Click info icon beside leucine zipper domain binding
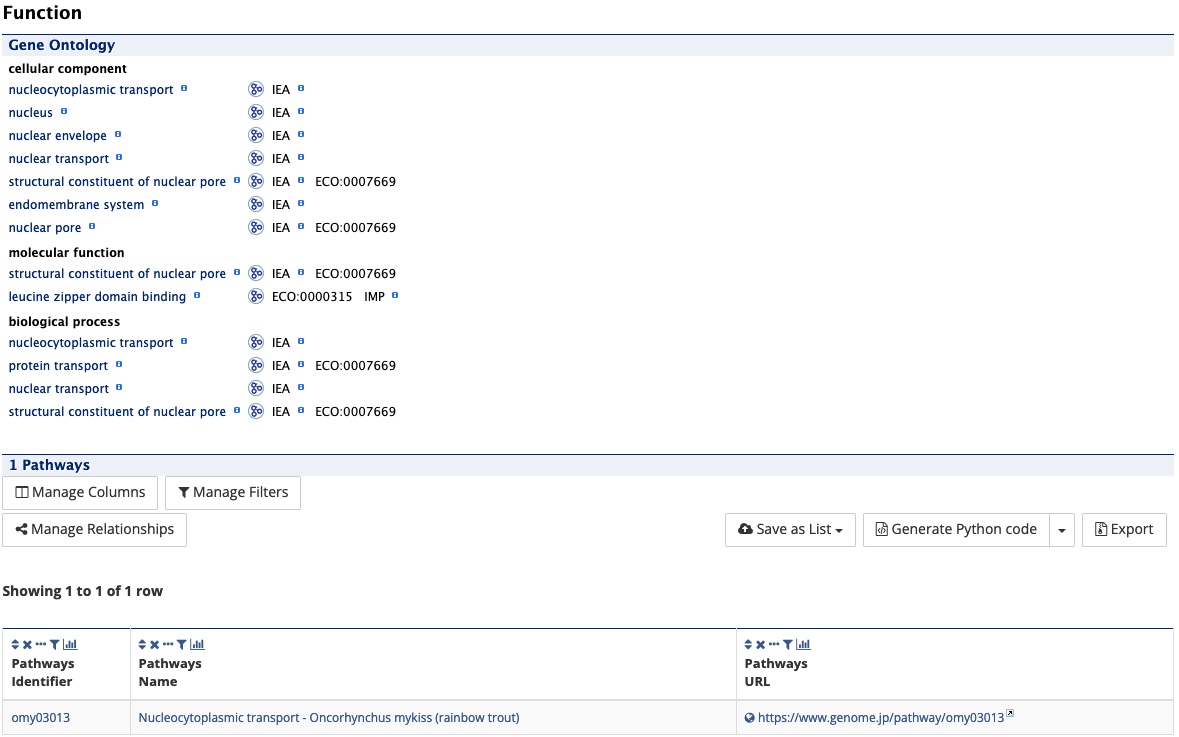Image resolution: width=1179 pixels, height=737 pixels. (197, 296)
